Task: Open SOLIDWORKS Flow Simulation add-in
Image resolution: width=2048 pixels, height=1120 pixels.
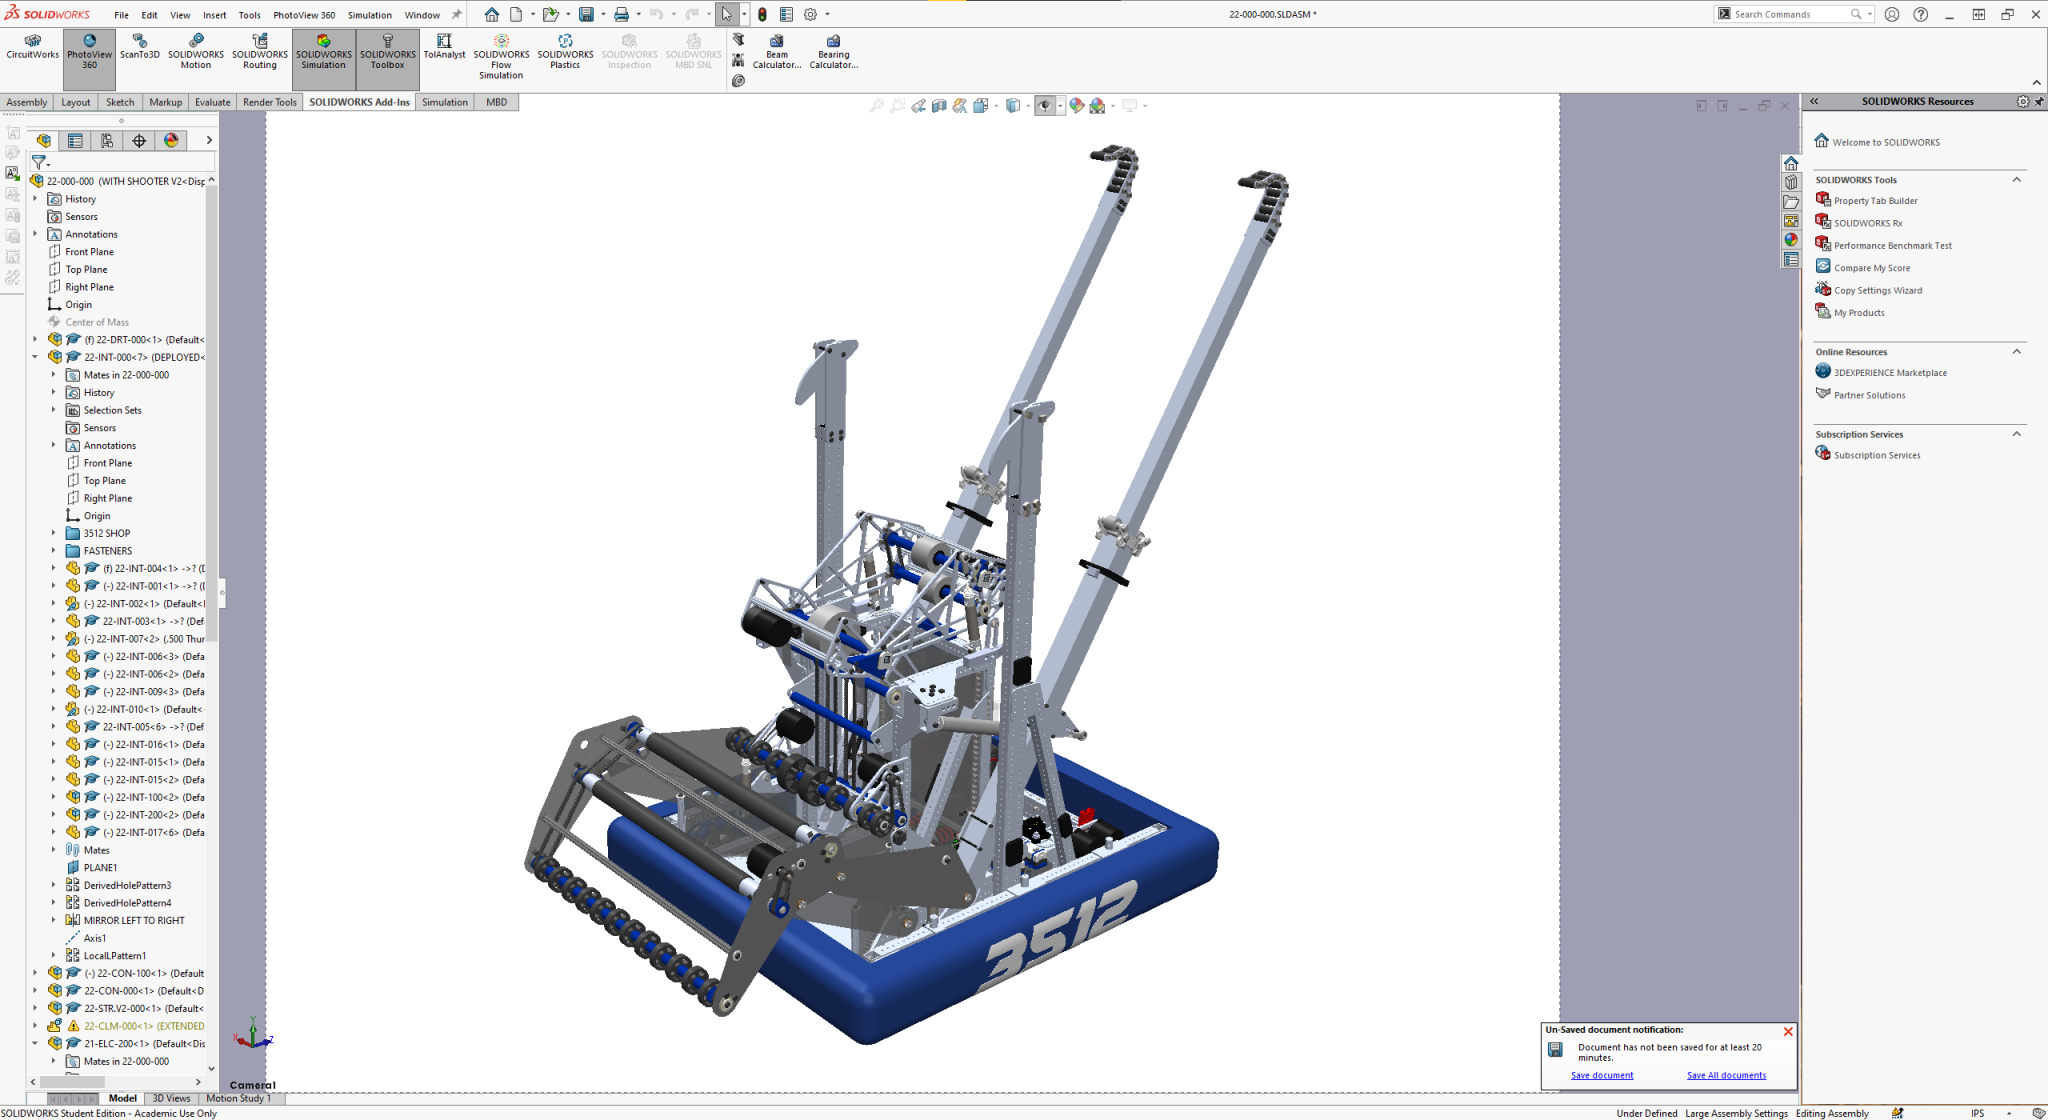Action: coord(501,55)
